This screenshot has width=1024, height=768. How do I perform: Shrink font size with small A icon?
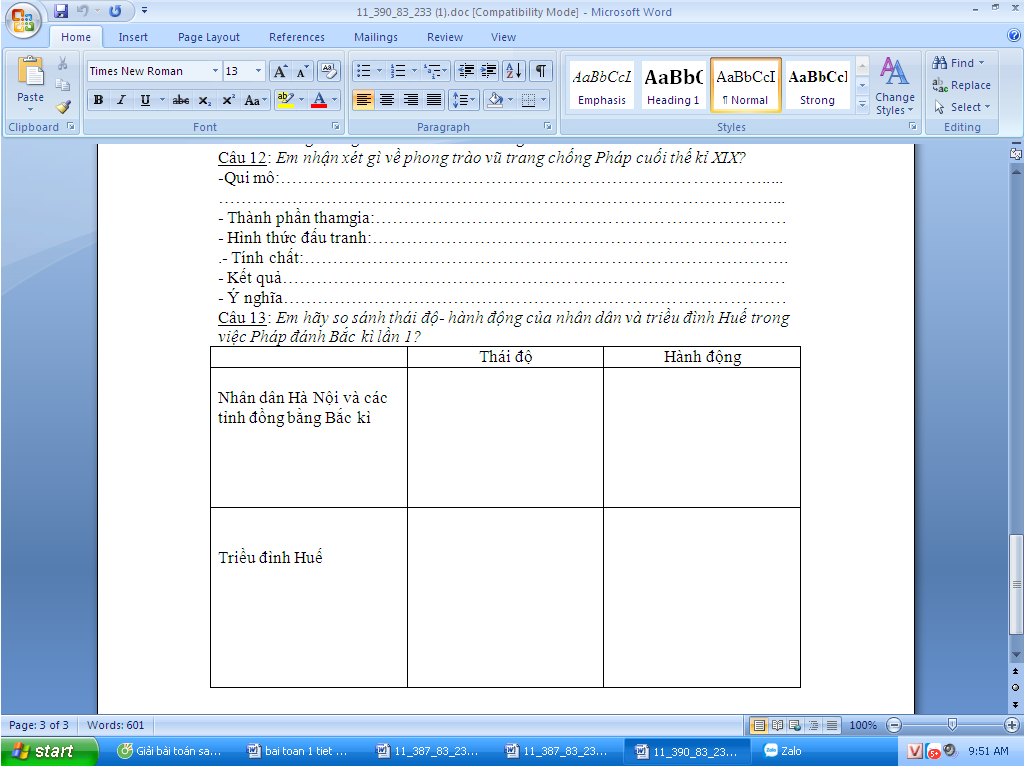tap(302, 71)
